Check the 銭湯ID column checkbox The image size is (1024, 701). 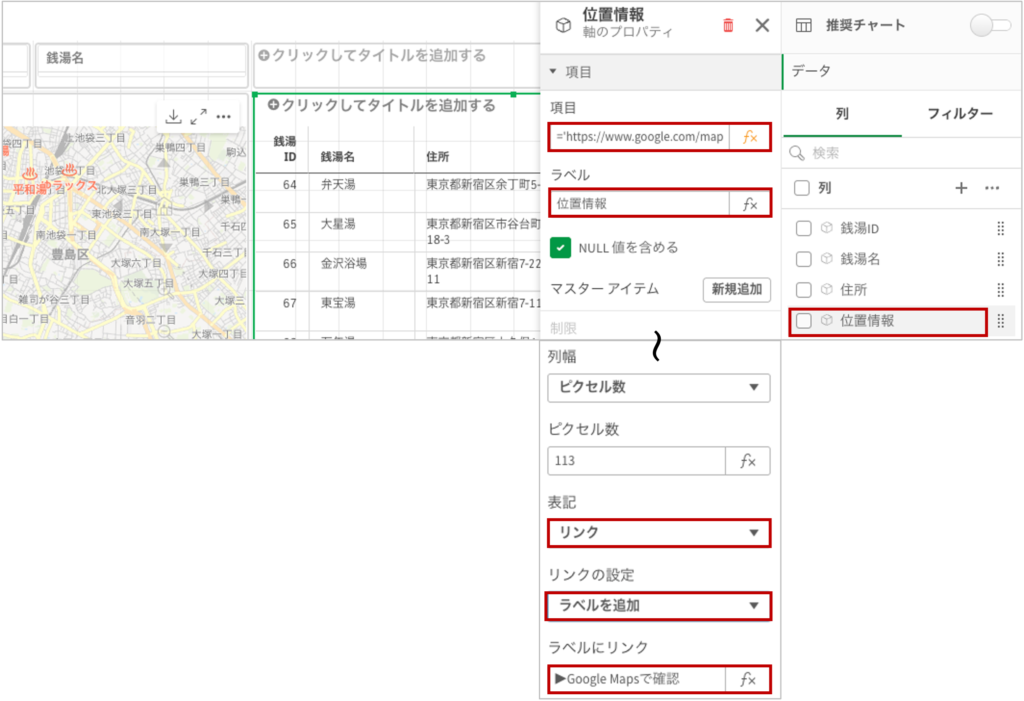pos(803,229)
